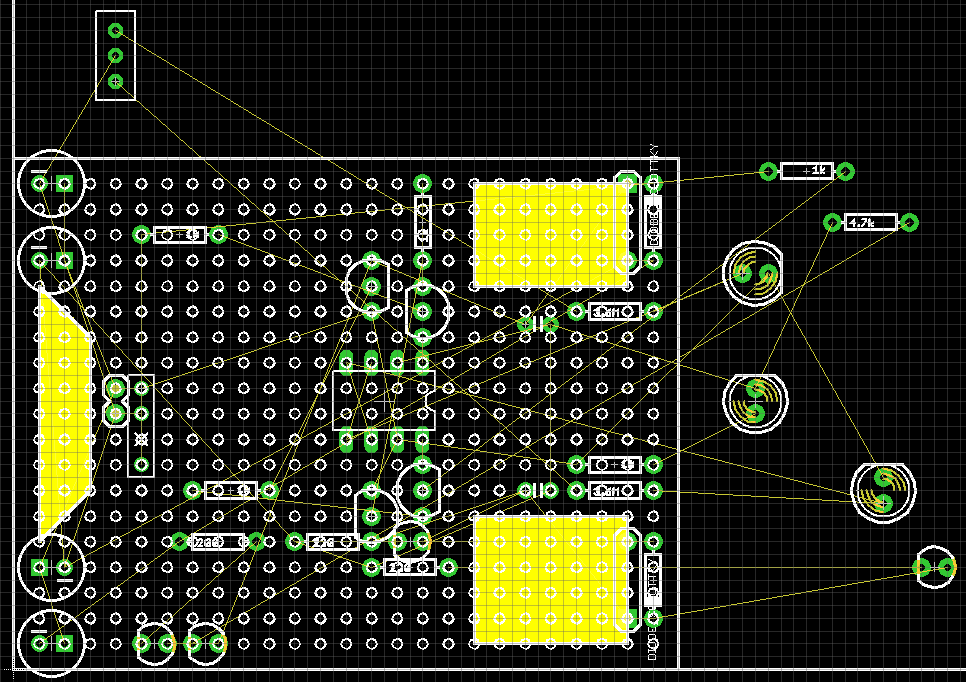
Task: Select the lowest spiral-pad round component
Action: point(883,491)
